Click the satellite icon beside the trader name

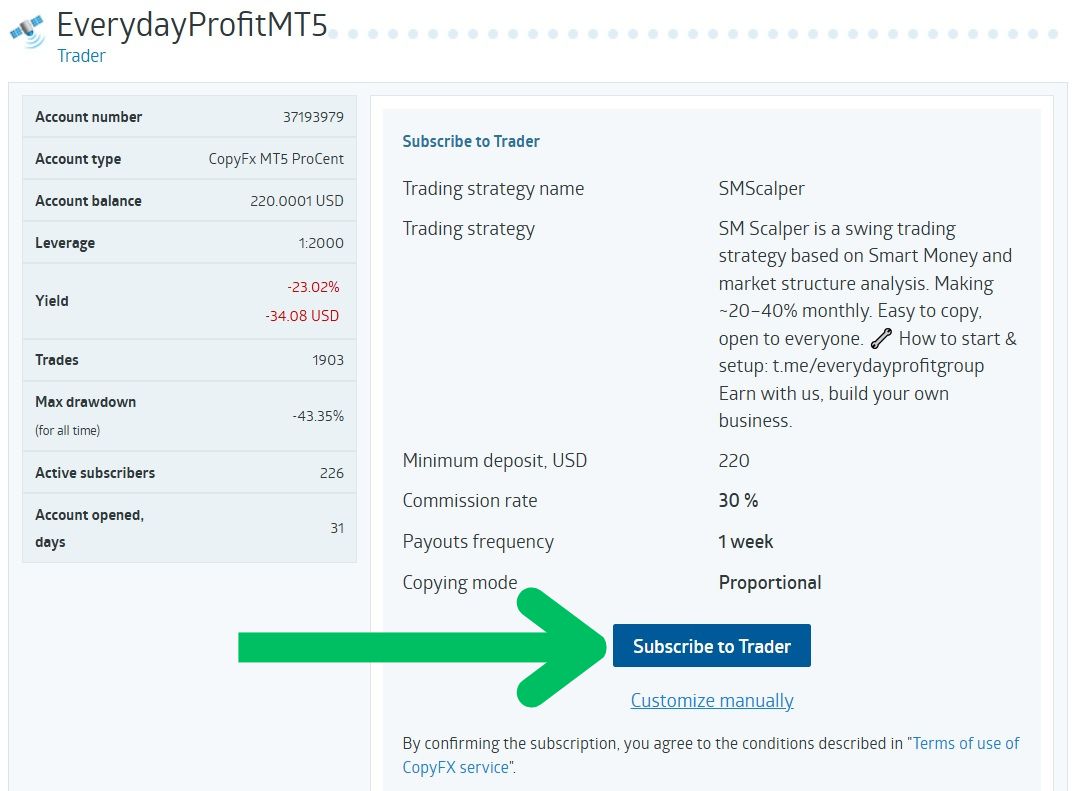(x=27, y=30)
